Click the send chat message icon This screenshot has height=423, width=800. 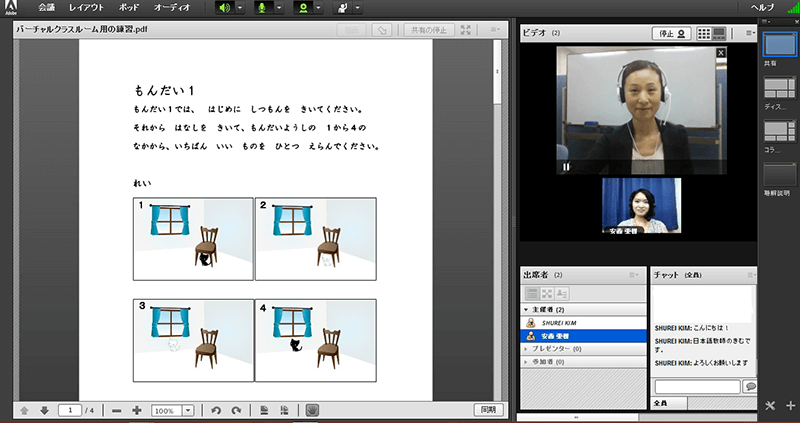(750, 386)
